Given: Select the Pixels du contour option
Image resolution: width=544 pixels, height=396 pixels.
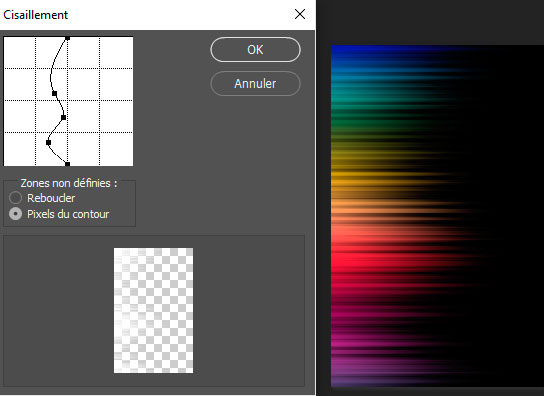Looking at the screenshot, I should (59, 214).
